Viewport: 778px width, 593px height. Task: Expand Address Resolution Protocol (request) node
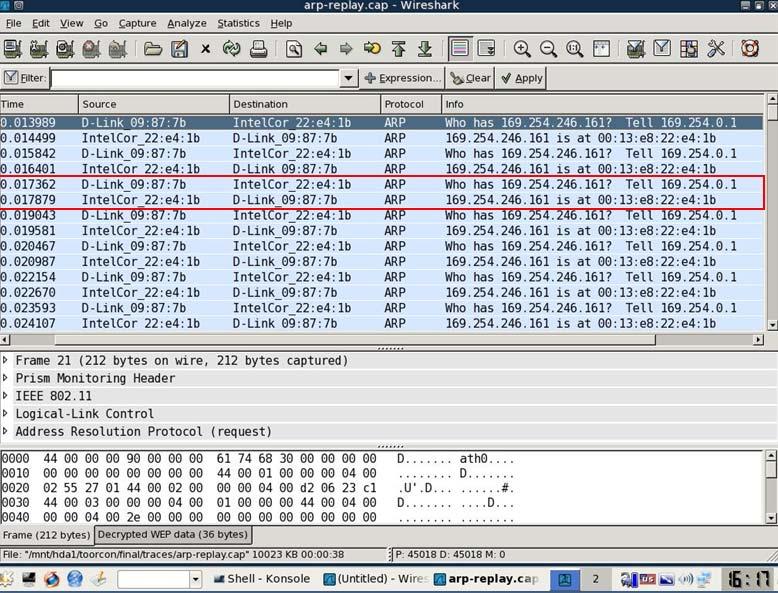[5, 431]
